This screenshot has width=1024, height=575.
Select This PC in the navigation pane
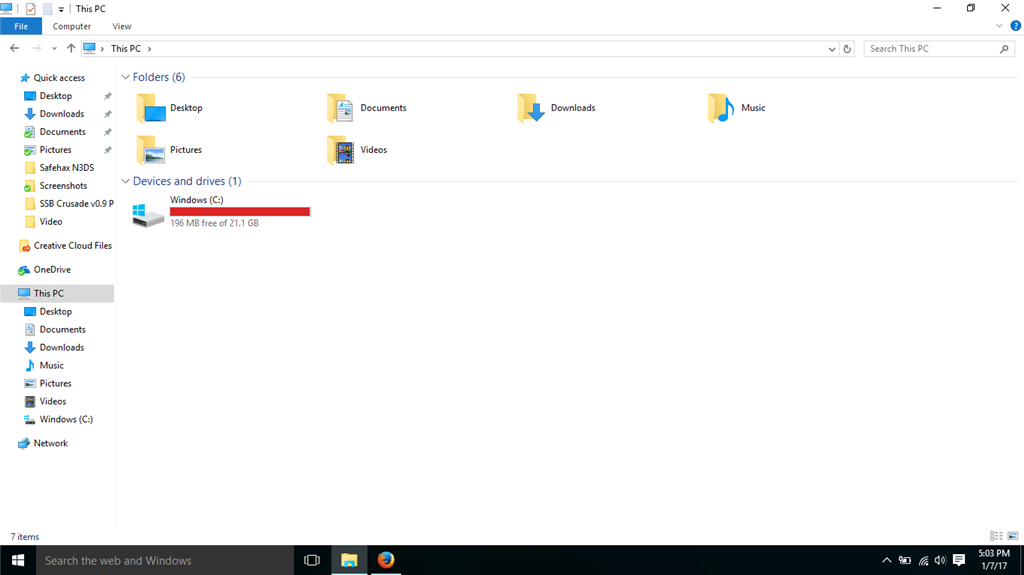[57, 293]
